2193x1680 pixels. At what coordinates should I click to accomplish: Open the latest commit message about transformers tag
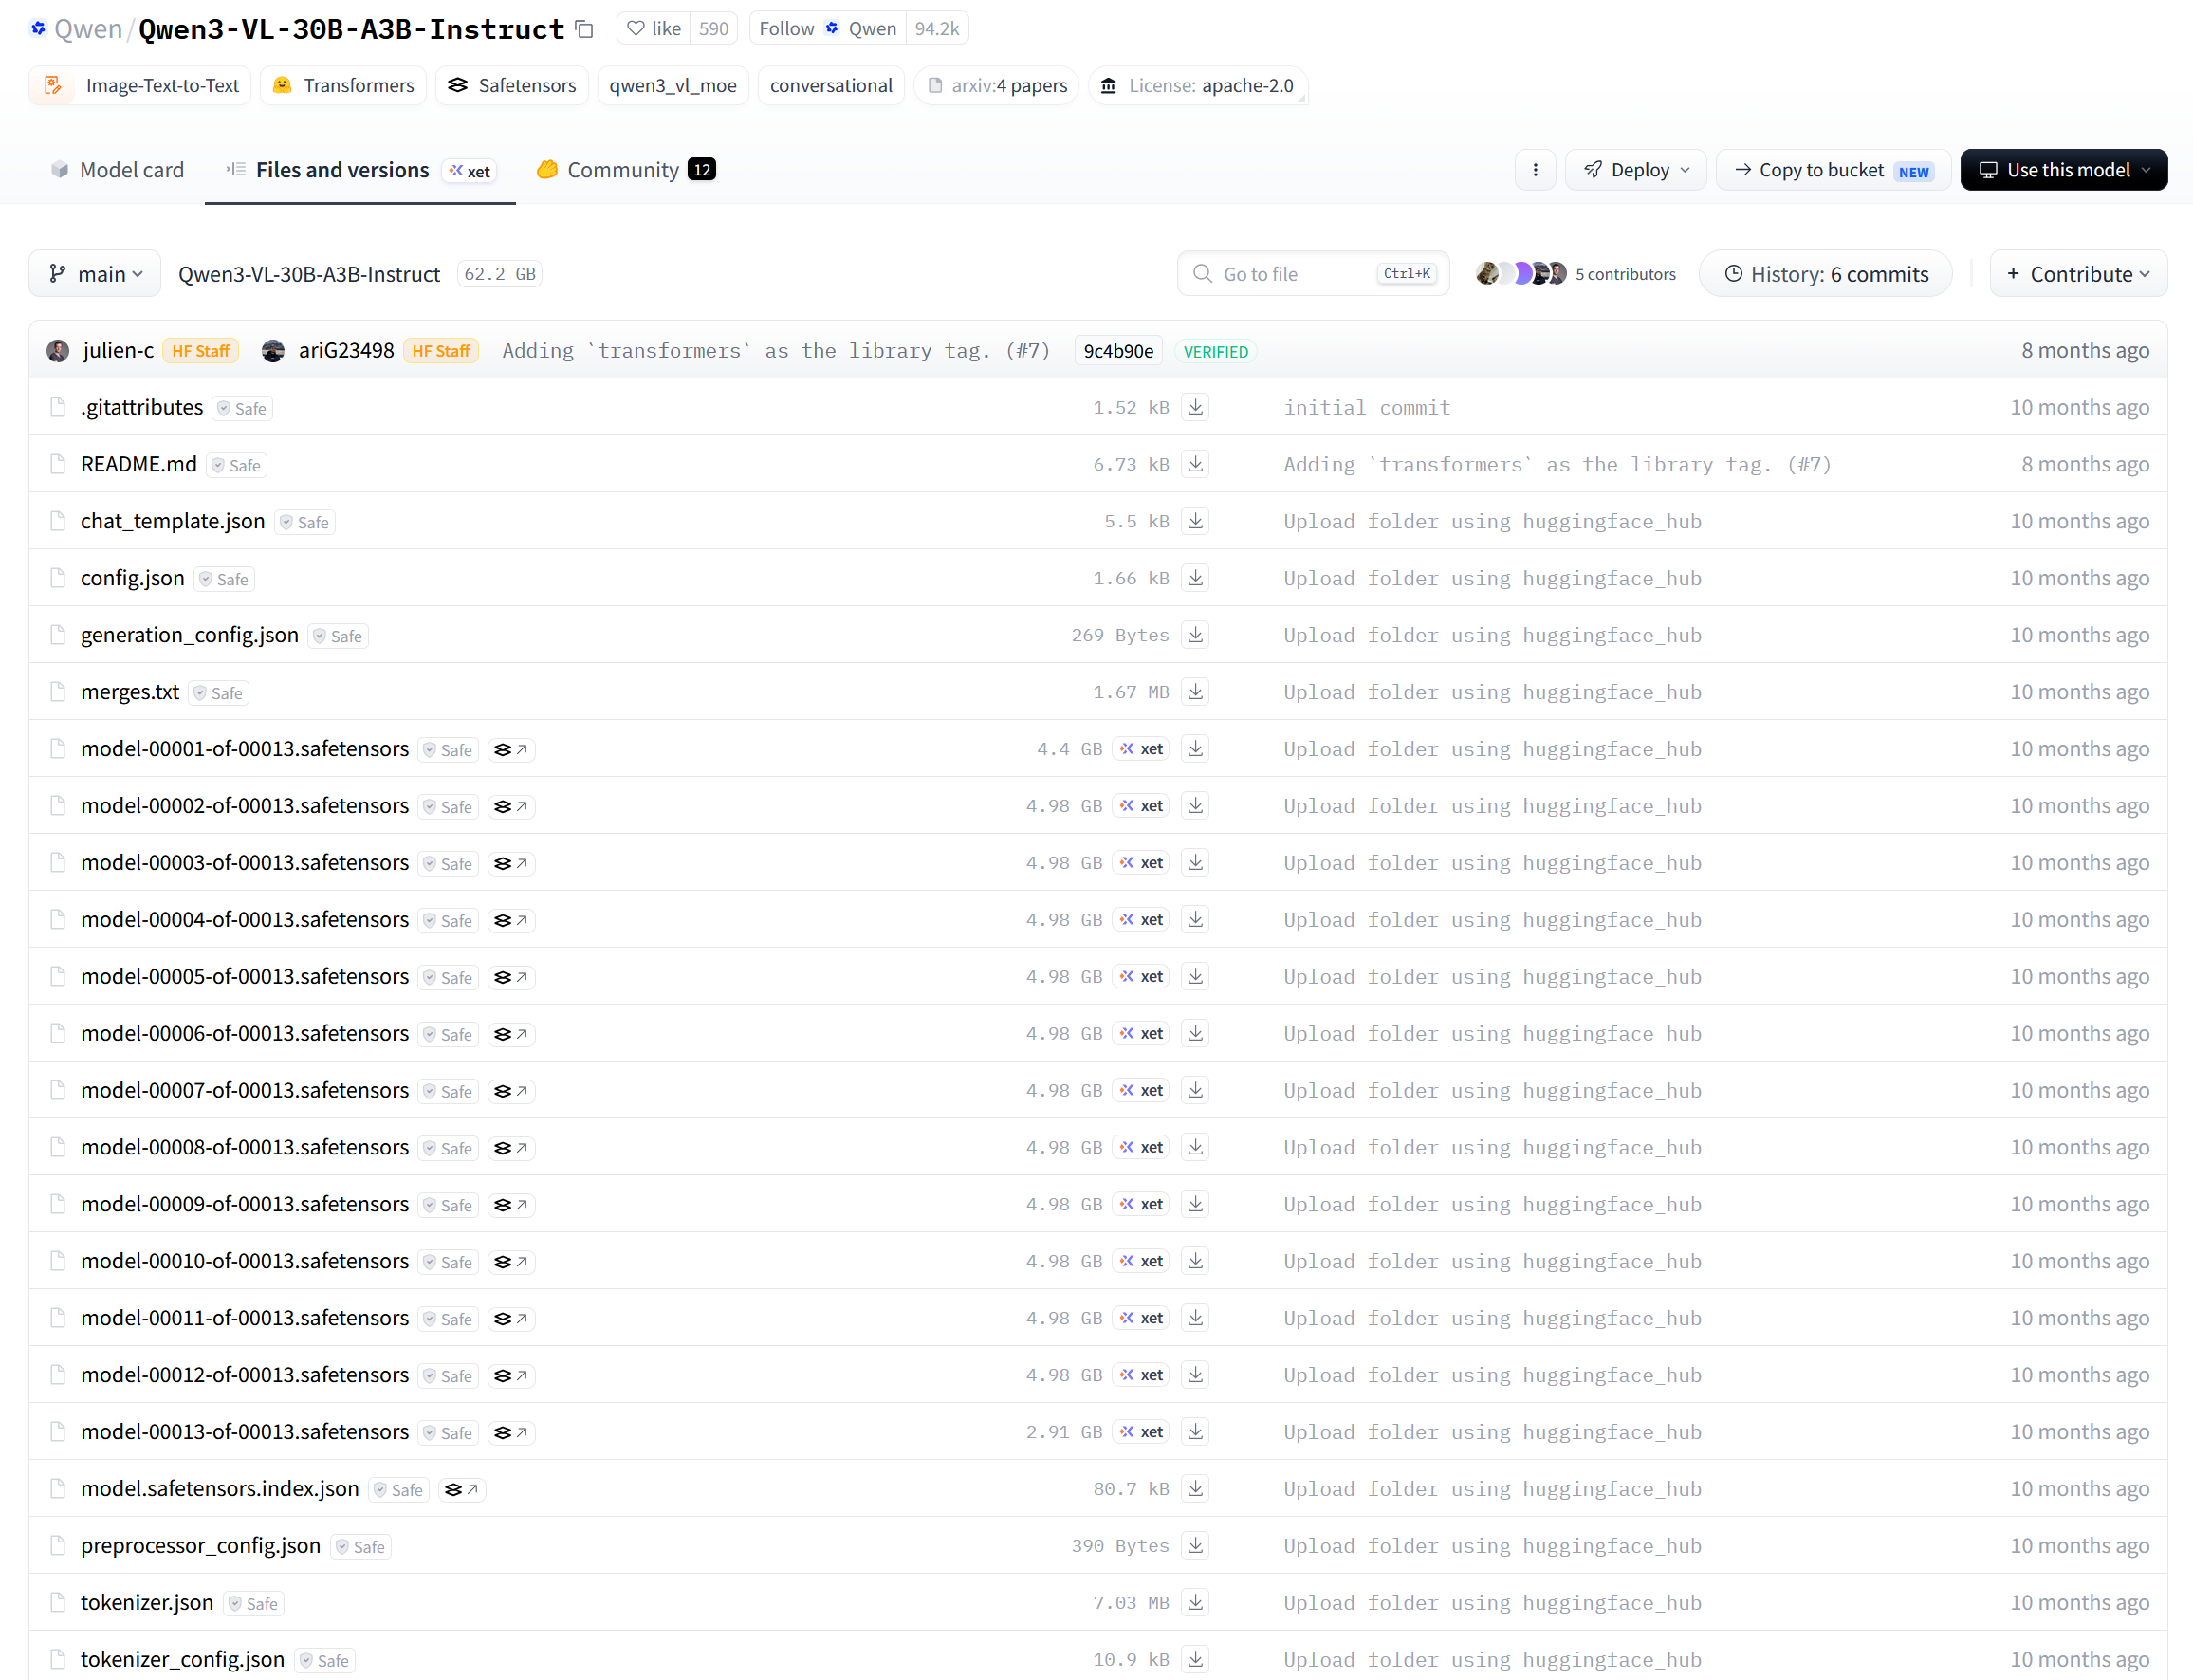pyautogui.click(x=776, y=351)
